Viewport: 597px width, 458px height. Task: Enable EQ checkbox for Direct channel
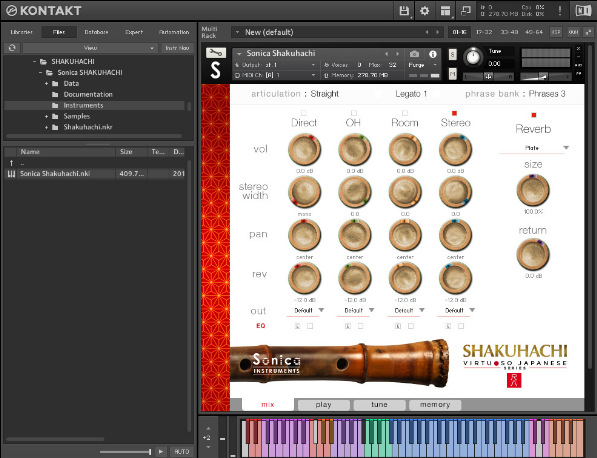[310, 326]
